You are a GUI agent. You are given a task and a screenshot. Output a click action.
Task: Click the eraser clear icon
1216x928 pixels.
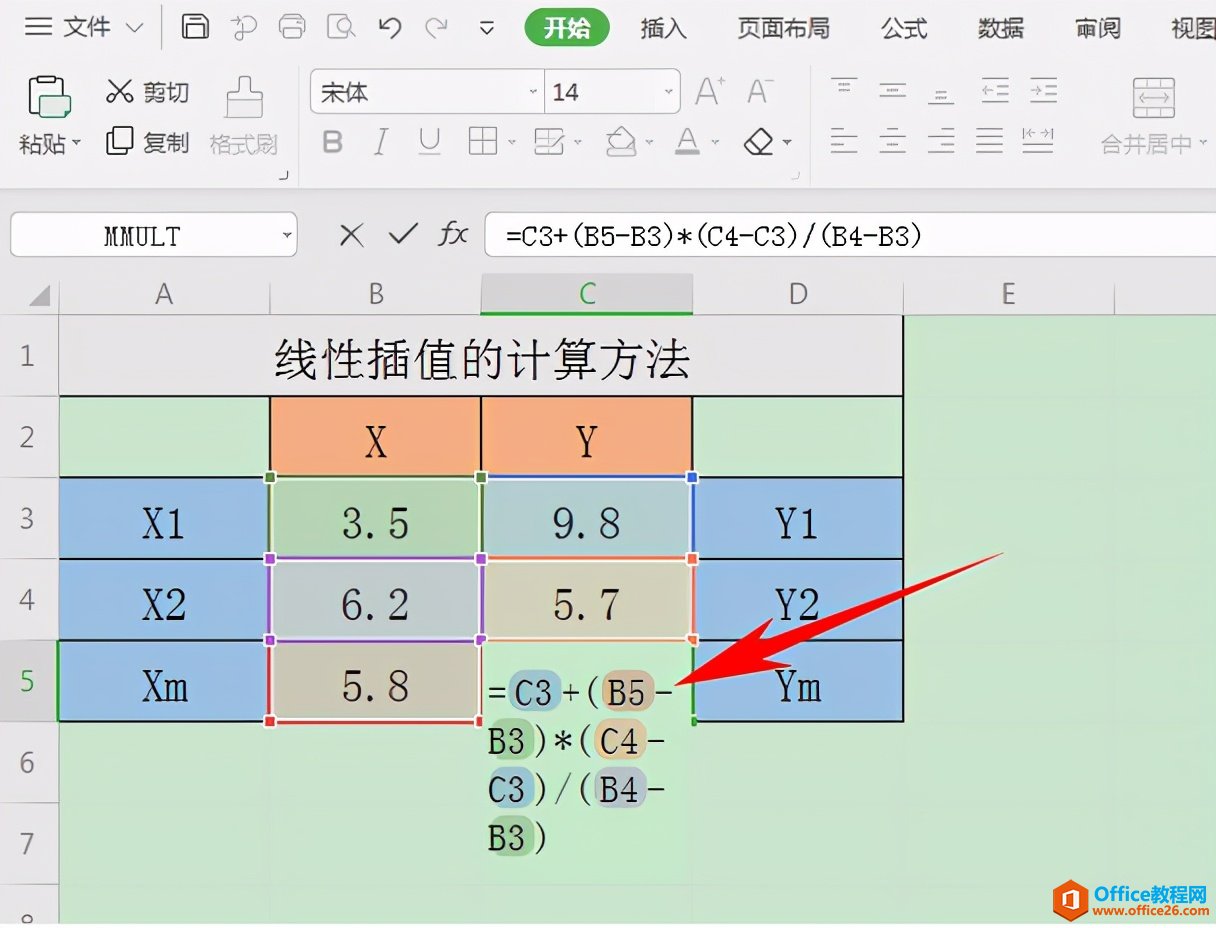coord(760,142)
